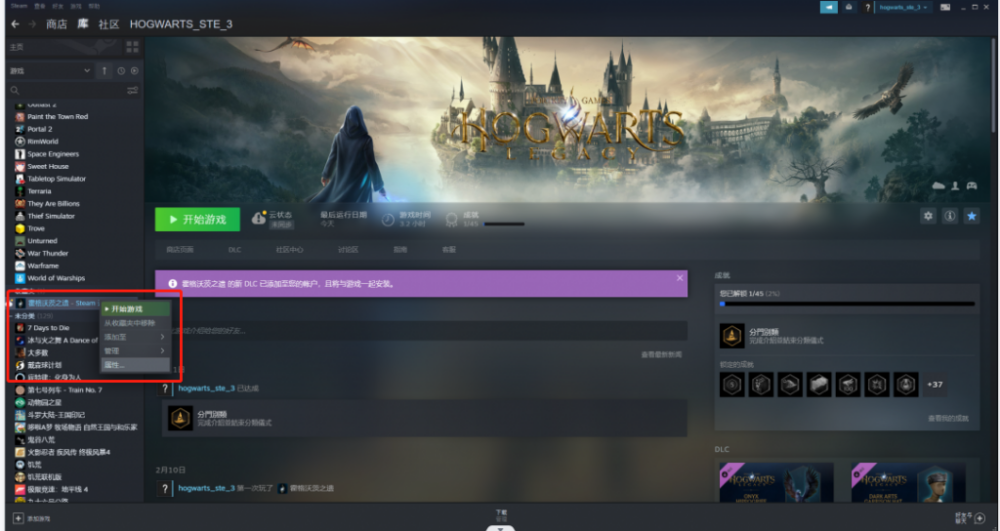Screen dimensions: 1000x531
Task: Open the hogwarts_ste_3 account dropdown
Action: 904,7
